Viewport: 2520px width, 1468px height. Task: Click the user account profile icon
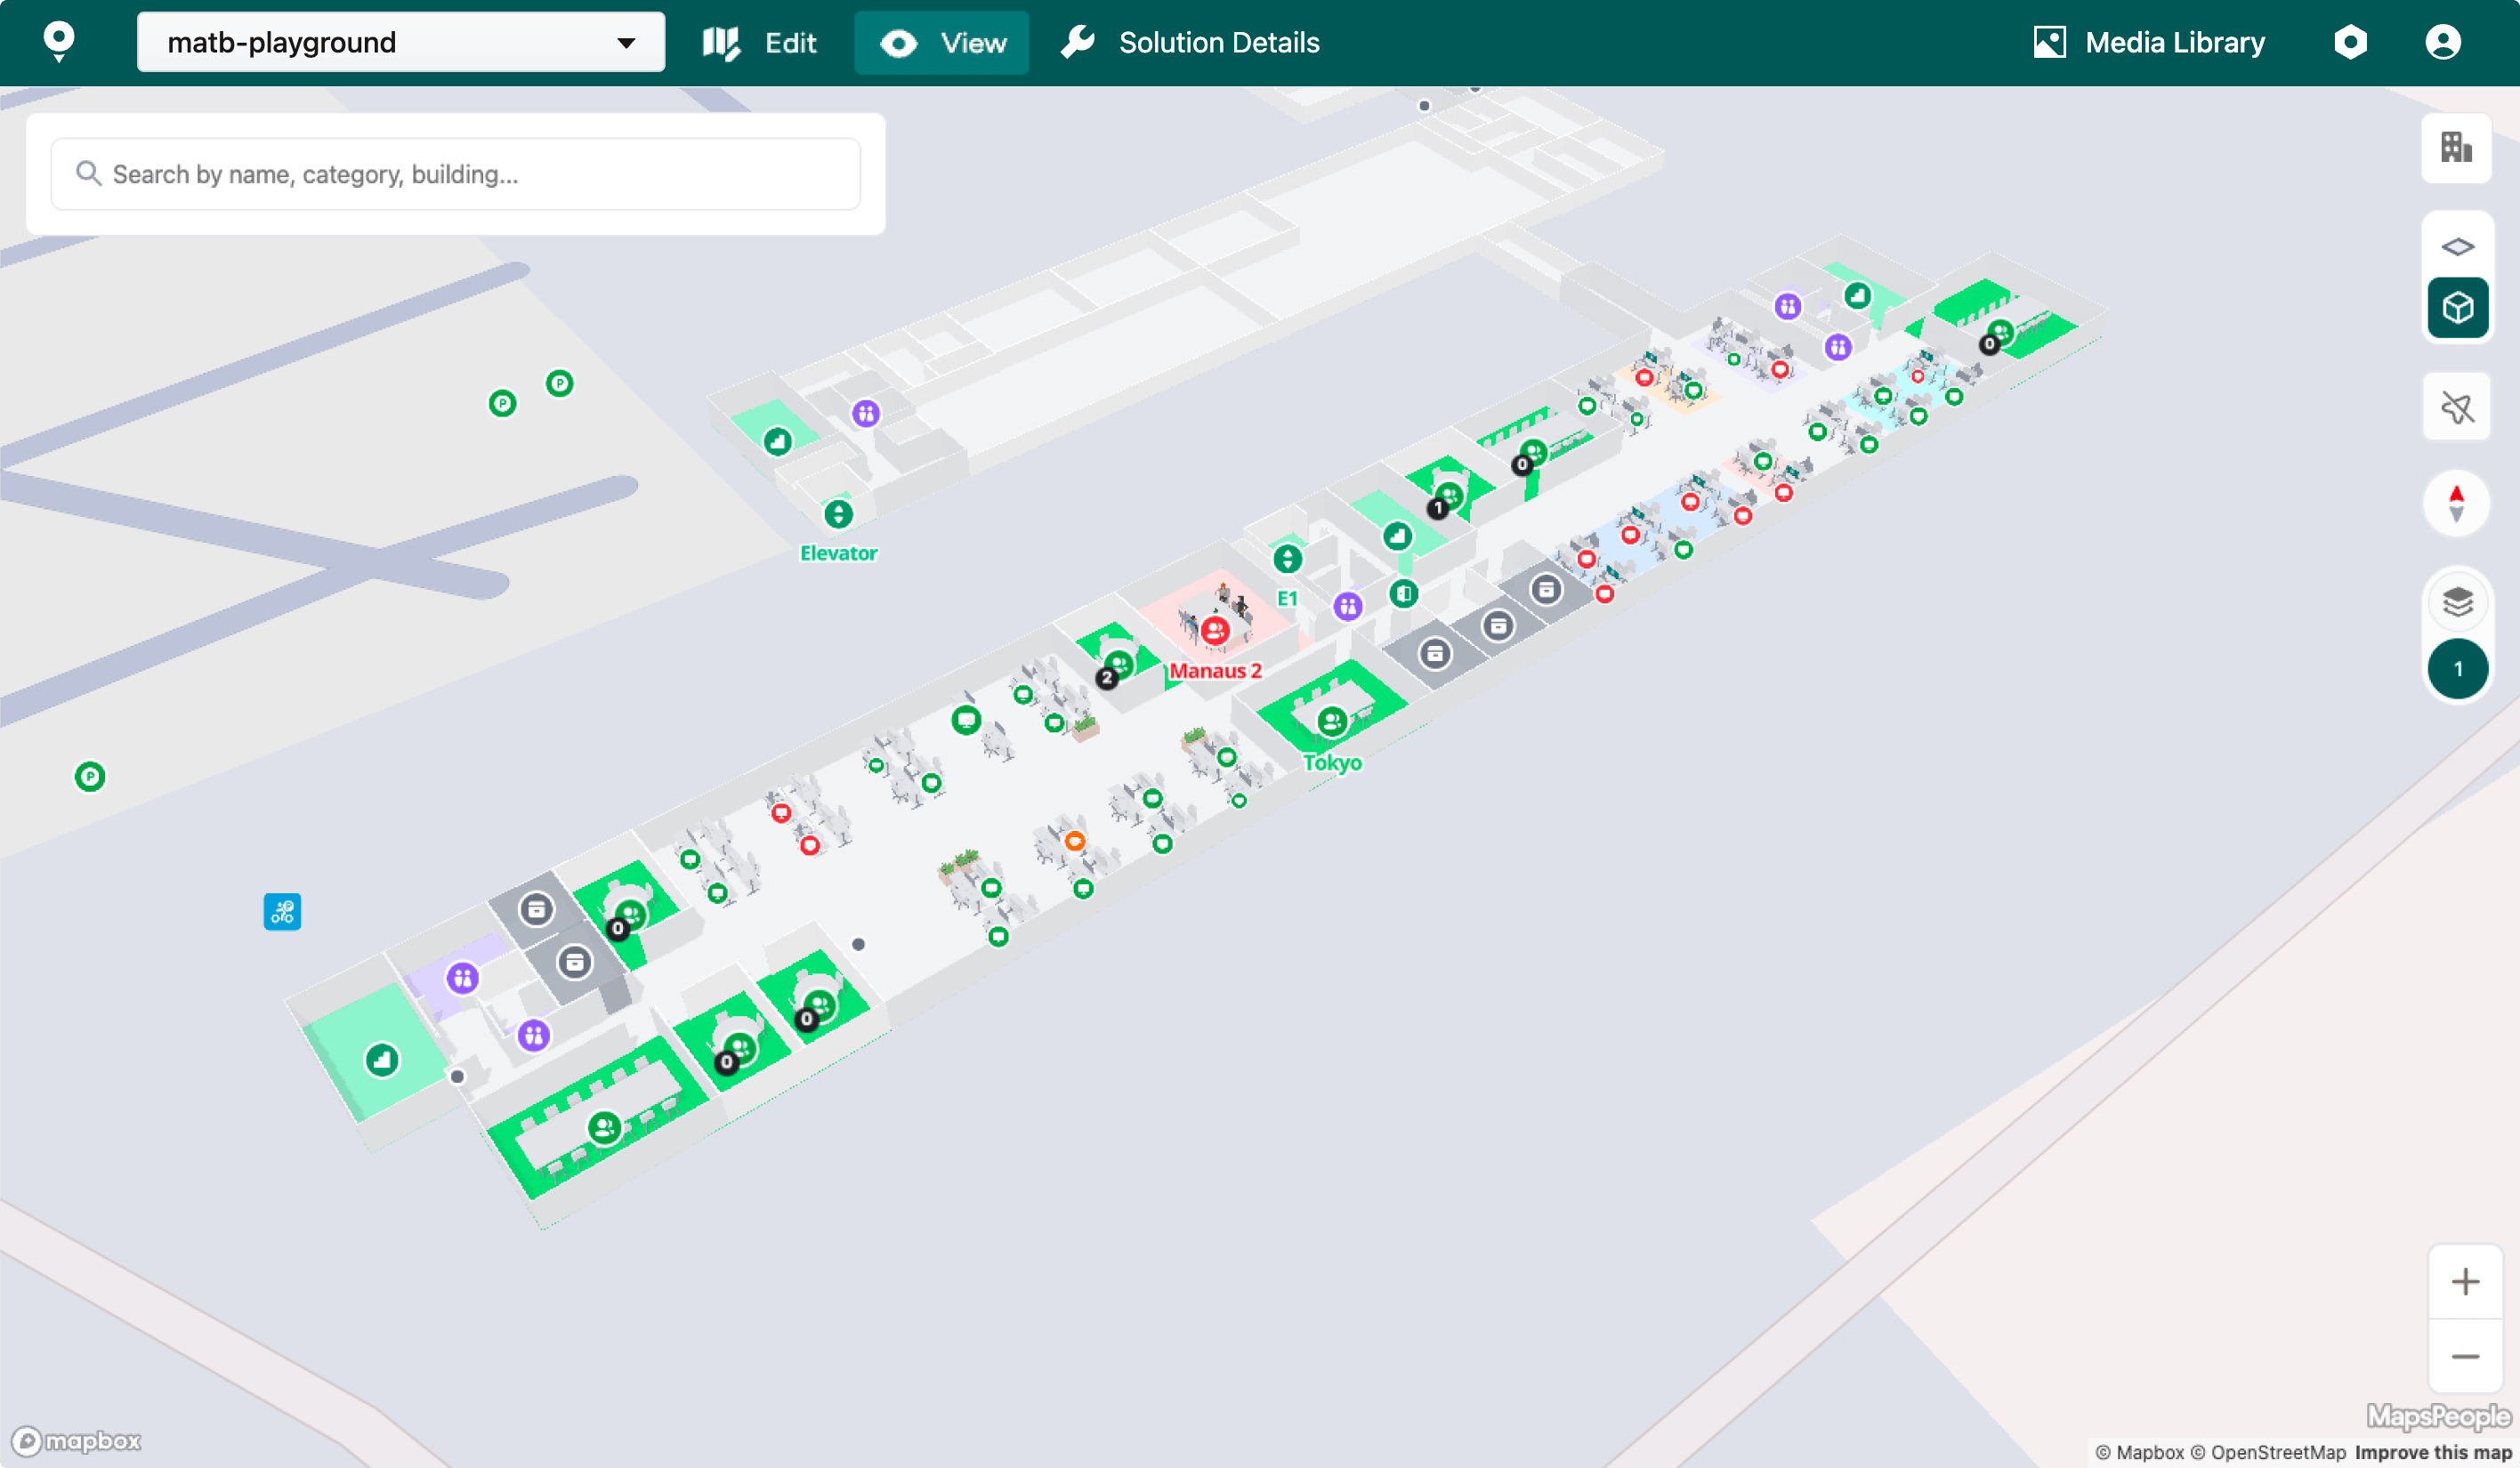(2442, 42)
